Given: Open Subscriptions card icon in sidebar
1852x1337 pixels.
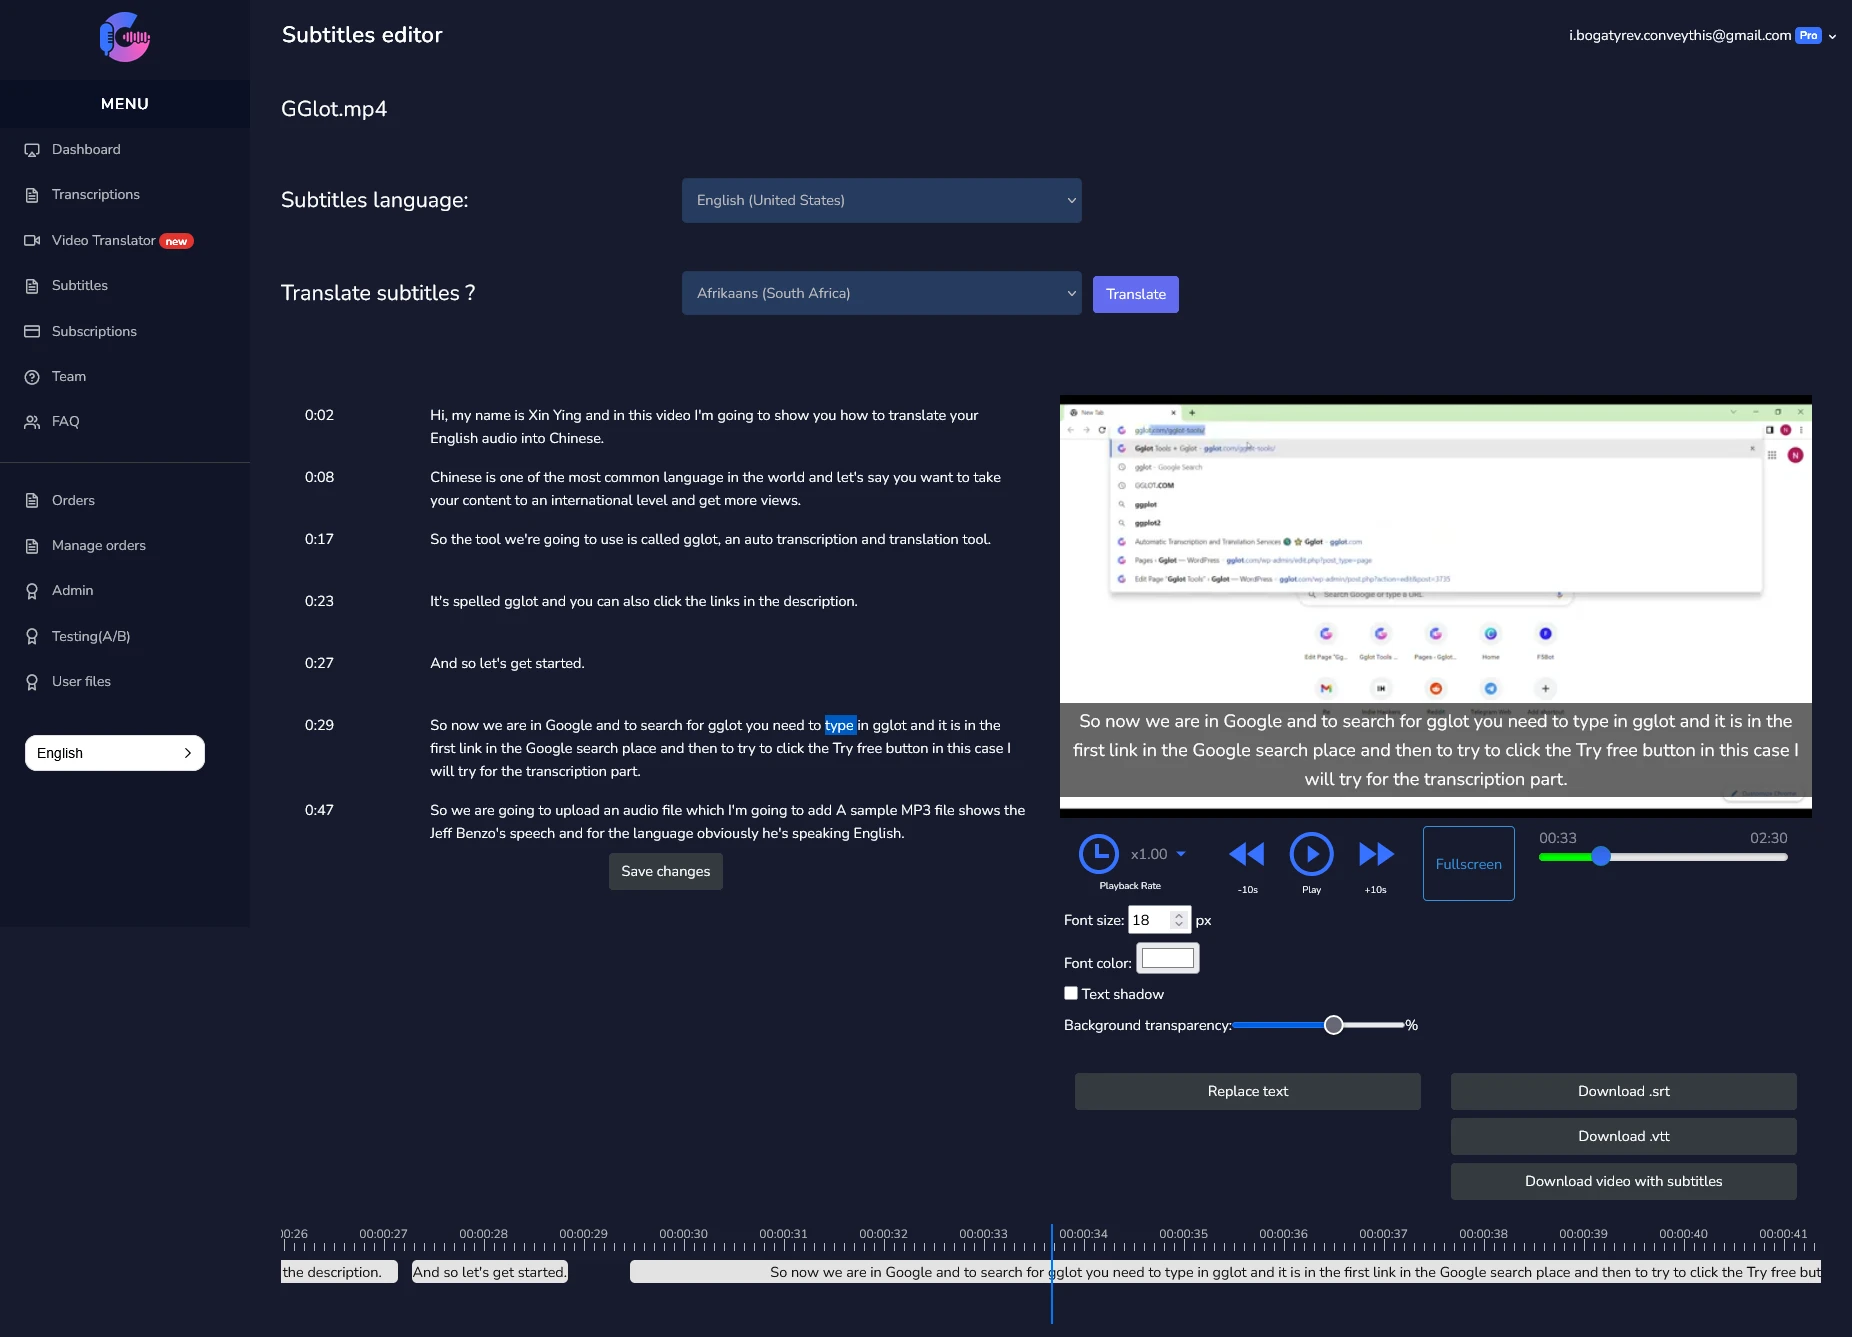Looking at the screenshot, I should pos(32,332).
